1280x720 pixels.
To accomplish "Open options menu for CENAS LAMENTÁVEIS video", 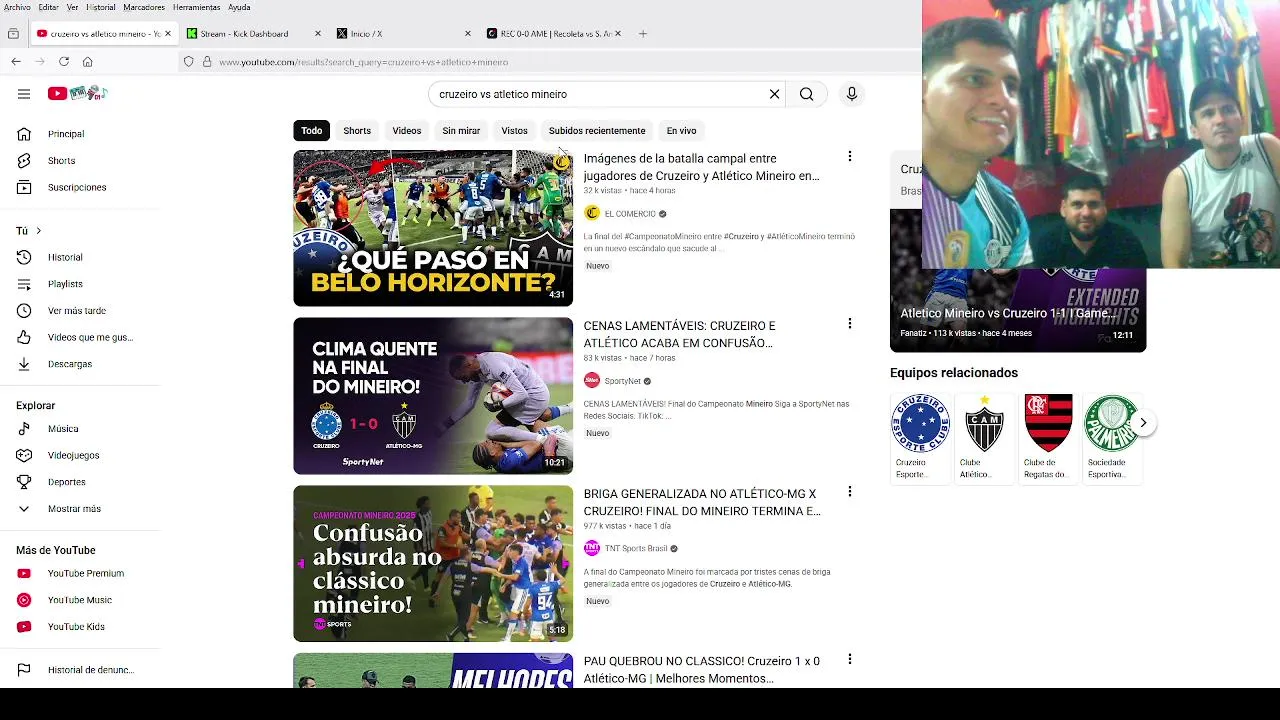I will (850, 324).
